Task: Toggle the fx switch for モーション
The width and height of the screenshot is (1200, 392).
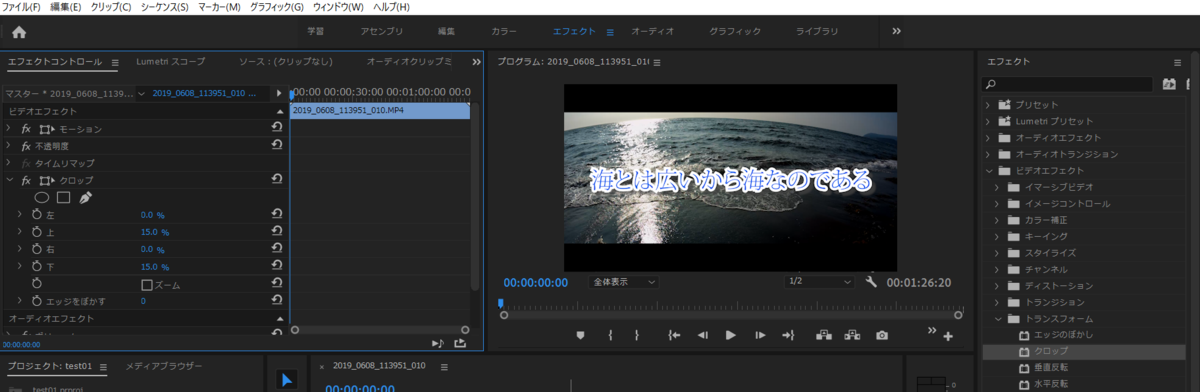Action: [x=26, y=129]
